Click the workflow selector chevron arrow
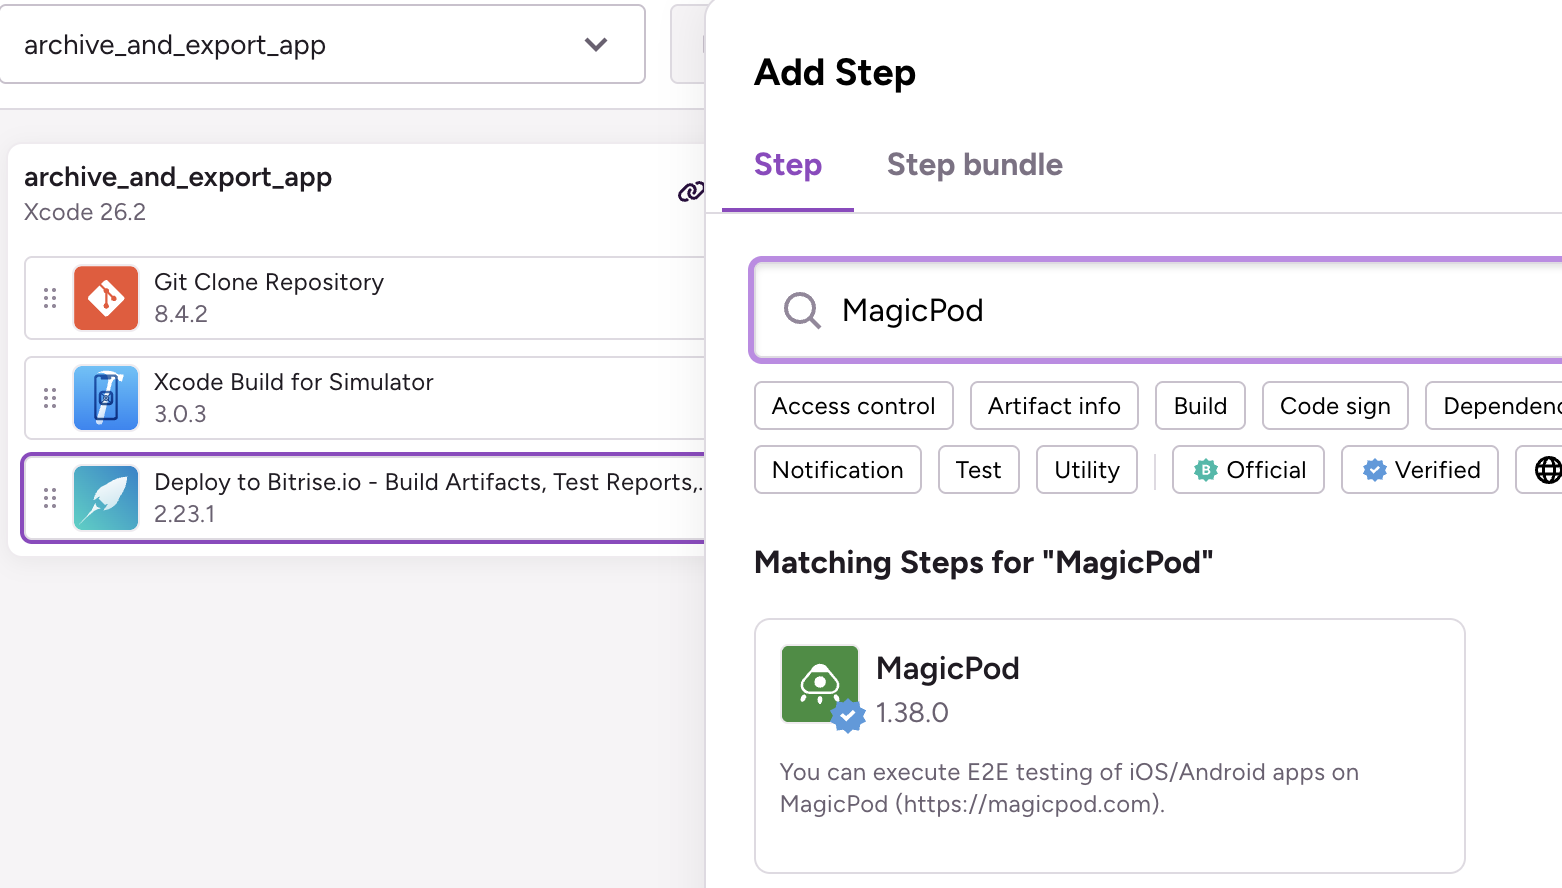 (x=596, y=45)
